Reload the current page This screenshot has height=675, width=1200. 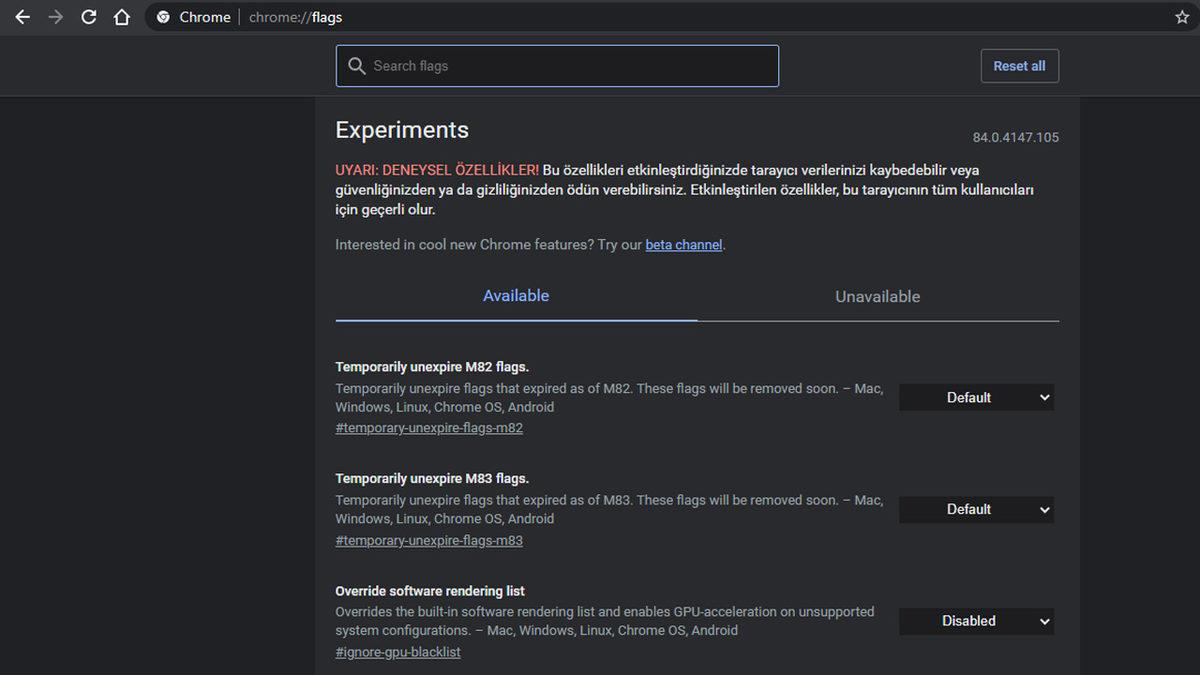88,17
